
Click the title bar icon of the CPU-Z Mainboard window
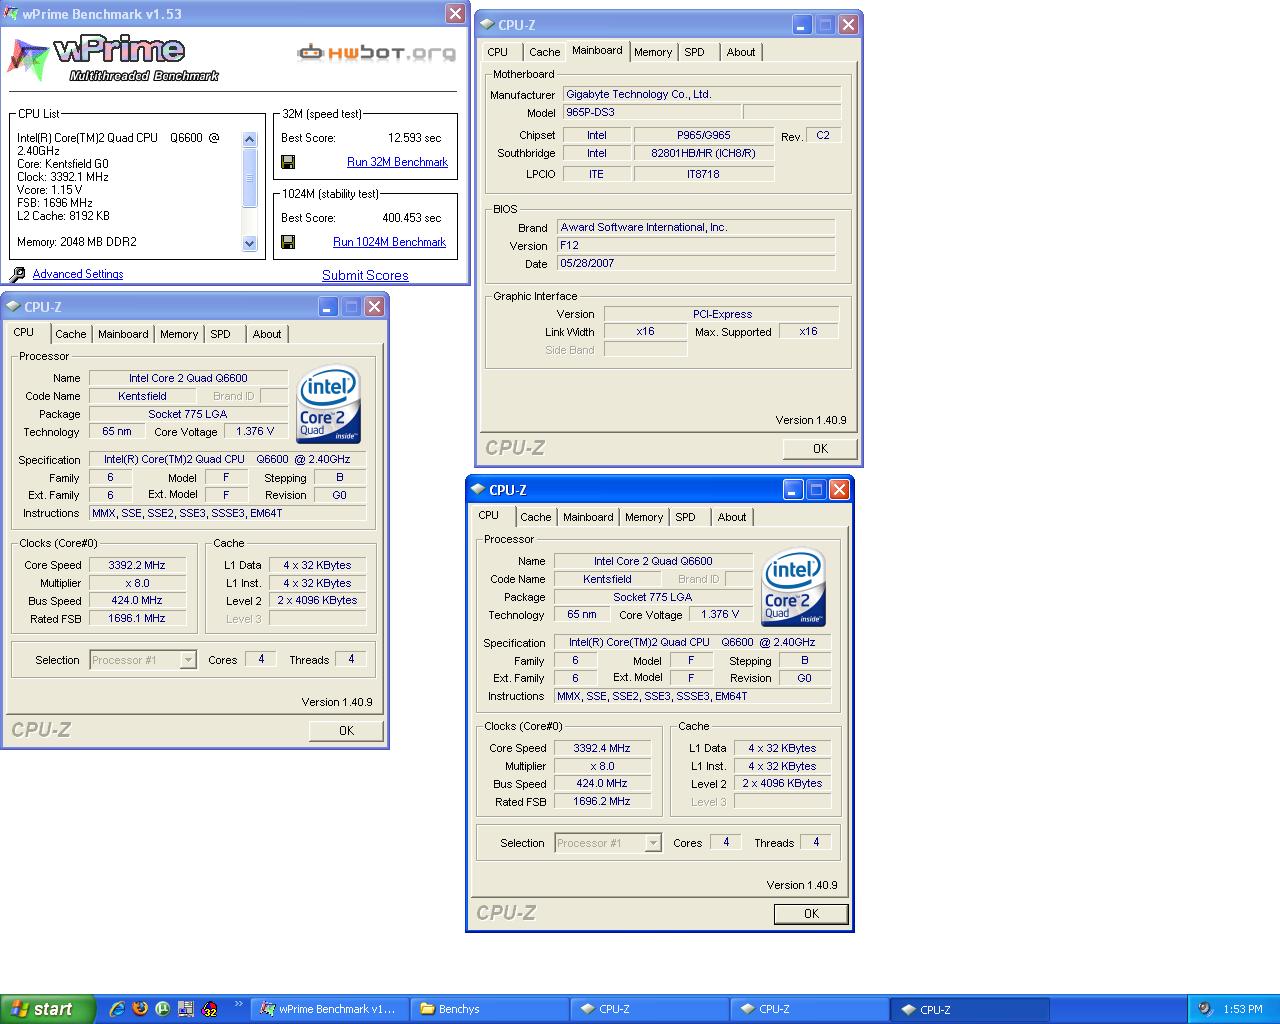487,25
